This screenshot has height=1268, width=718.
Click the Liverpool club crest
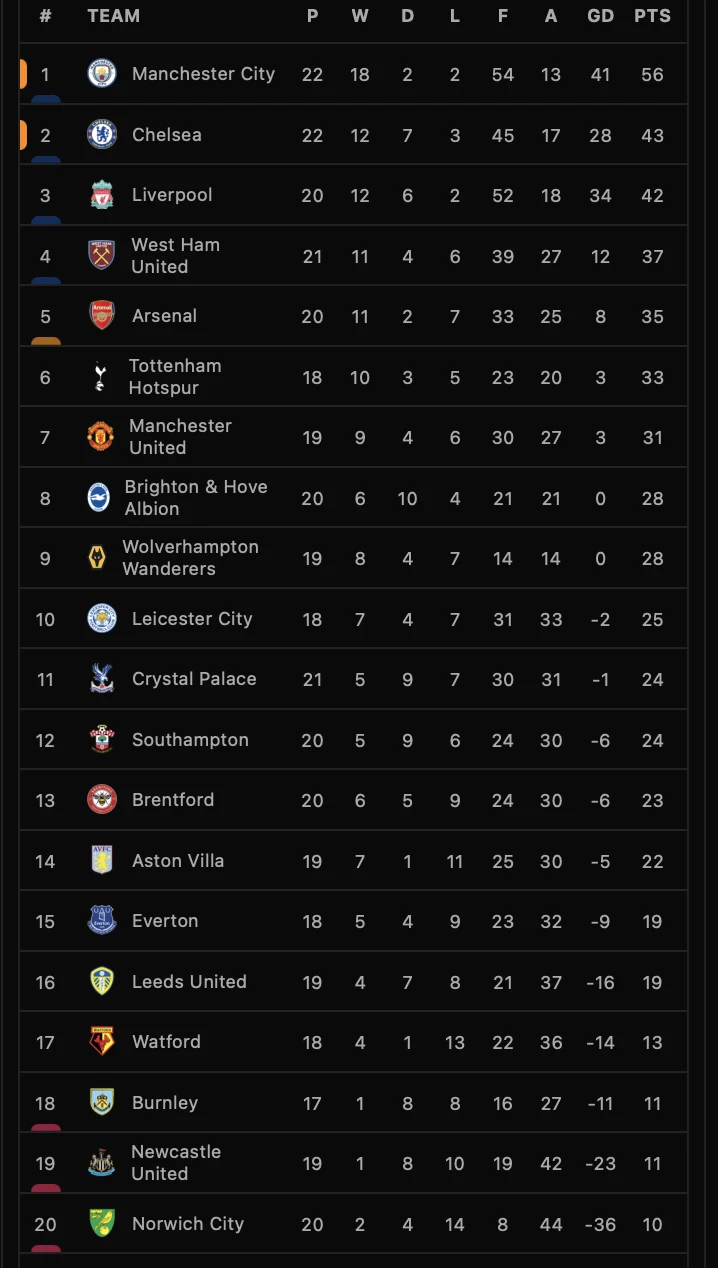tap(102, 195)
